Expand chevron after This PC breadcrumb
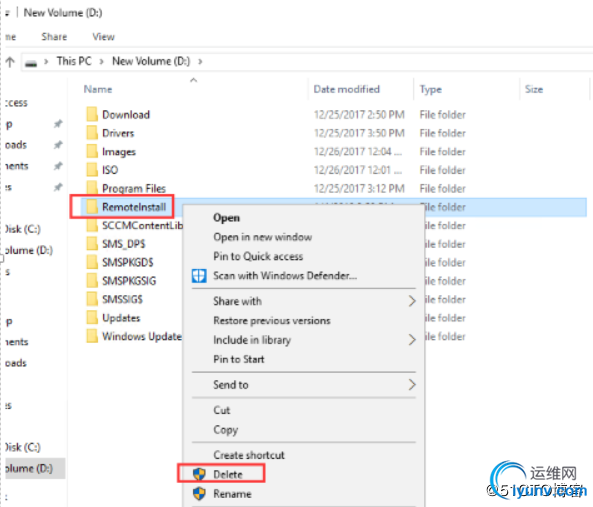Image resolution: width=593 pixels, height=507 pixels. click(x=101, y=62)
